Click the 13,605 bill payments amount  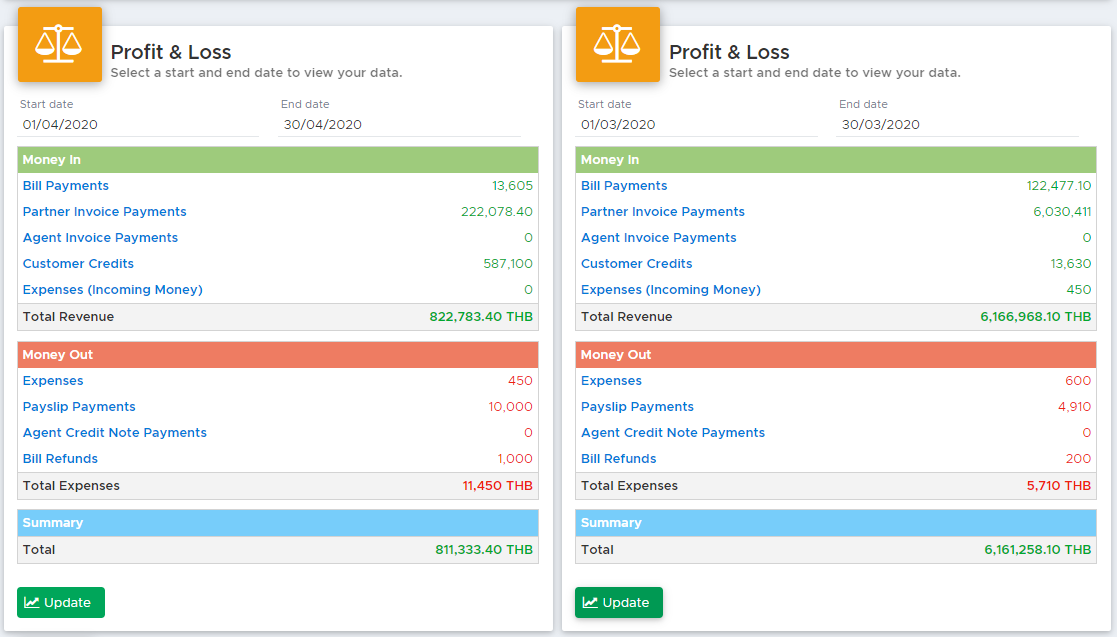[512, 186]
